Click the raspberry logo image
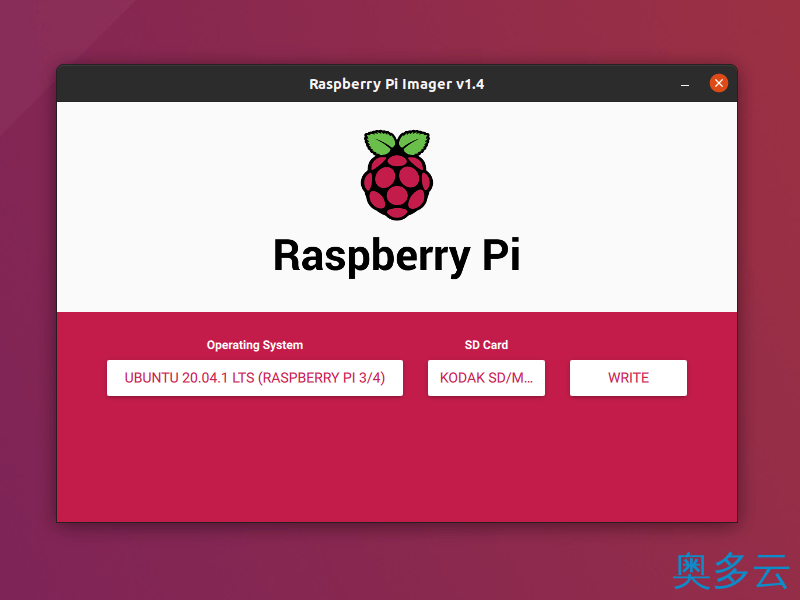Screen dimensions: 800x600 (397, 175)
